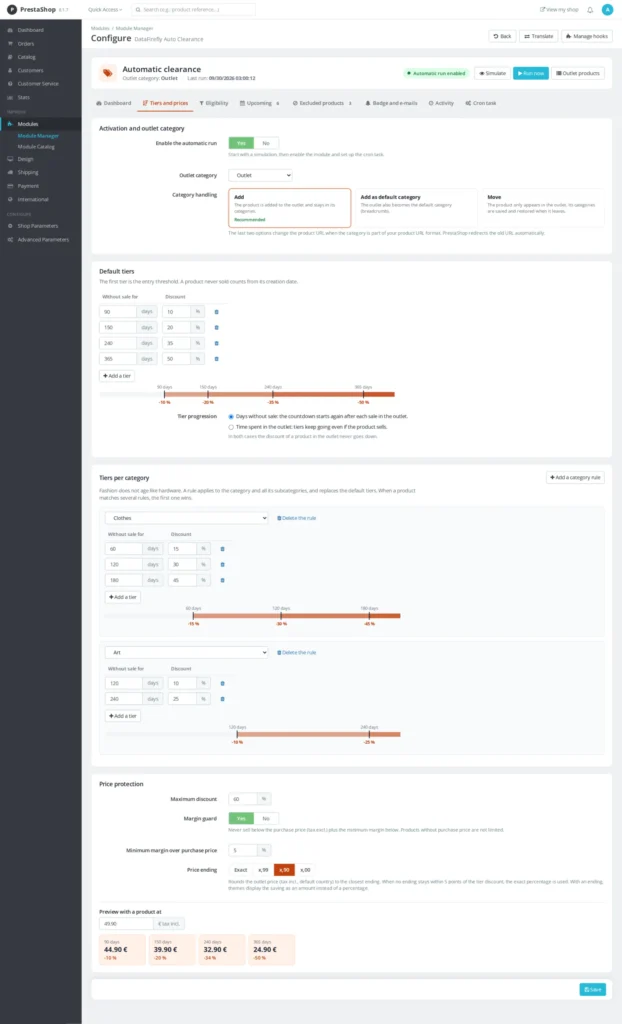Delete the Art 120 days tier
Screen dimensions: 622x1024
coord(222,684)
